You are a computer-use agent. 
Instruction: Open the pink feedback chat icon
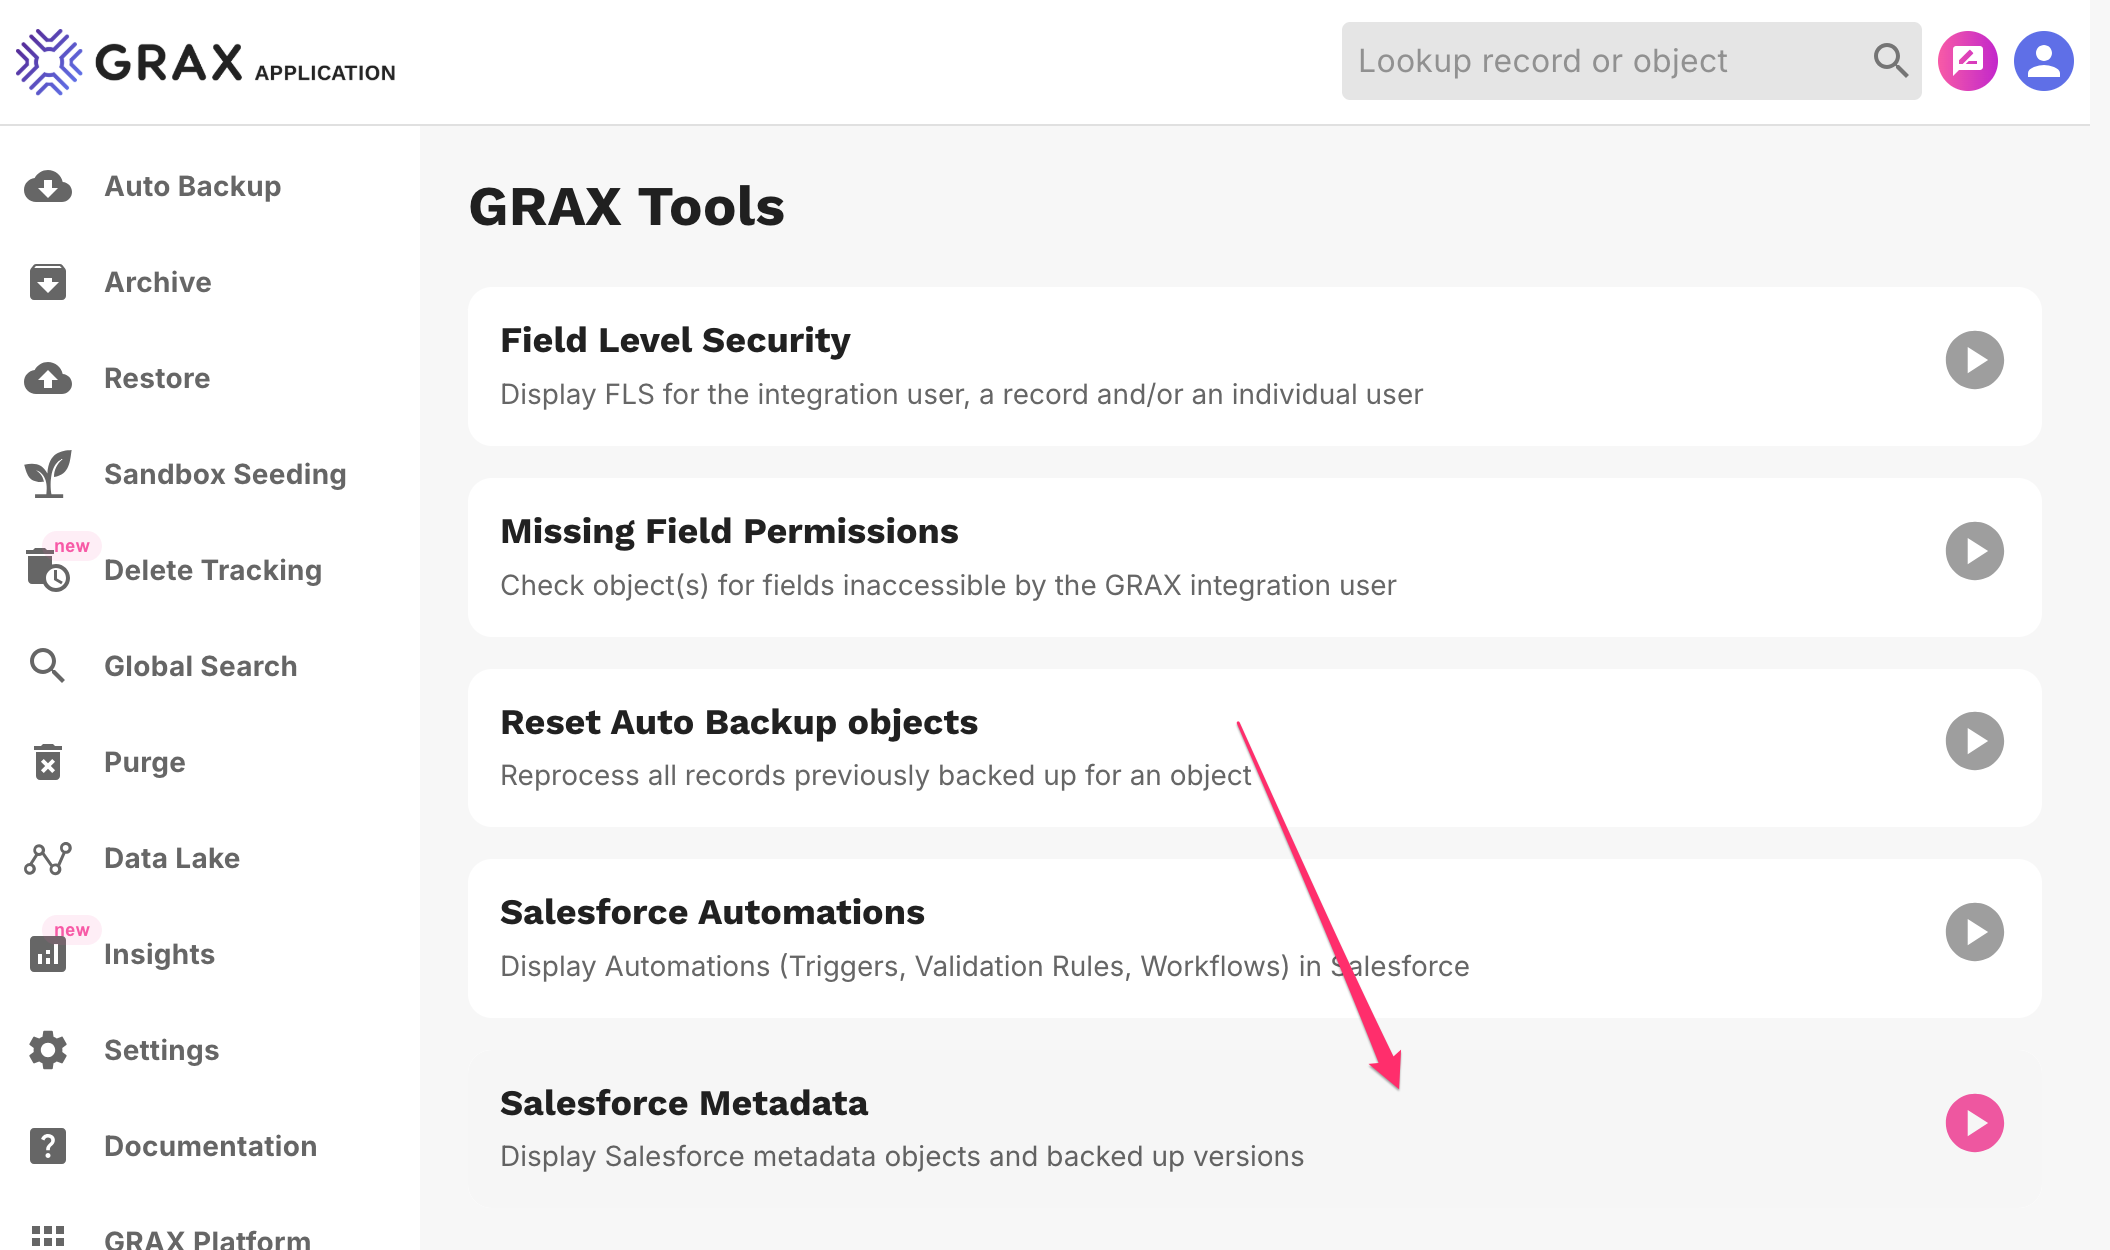(1967, 61)
